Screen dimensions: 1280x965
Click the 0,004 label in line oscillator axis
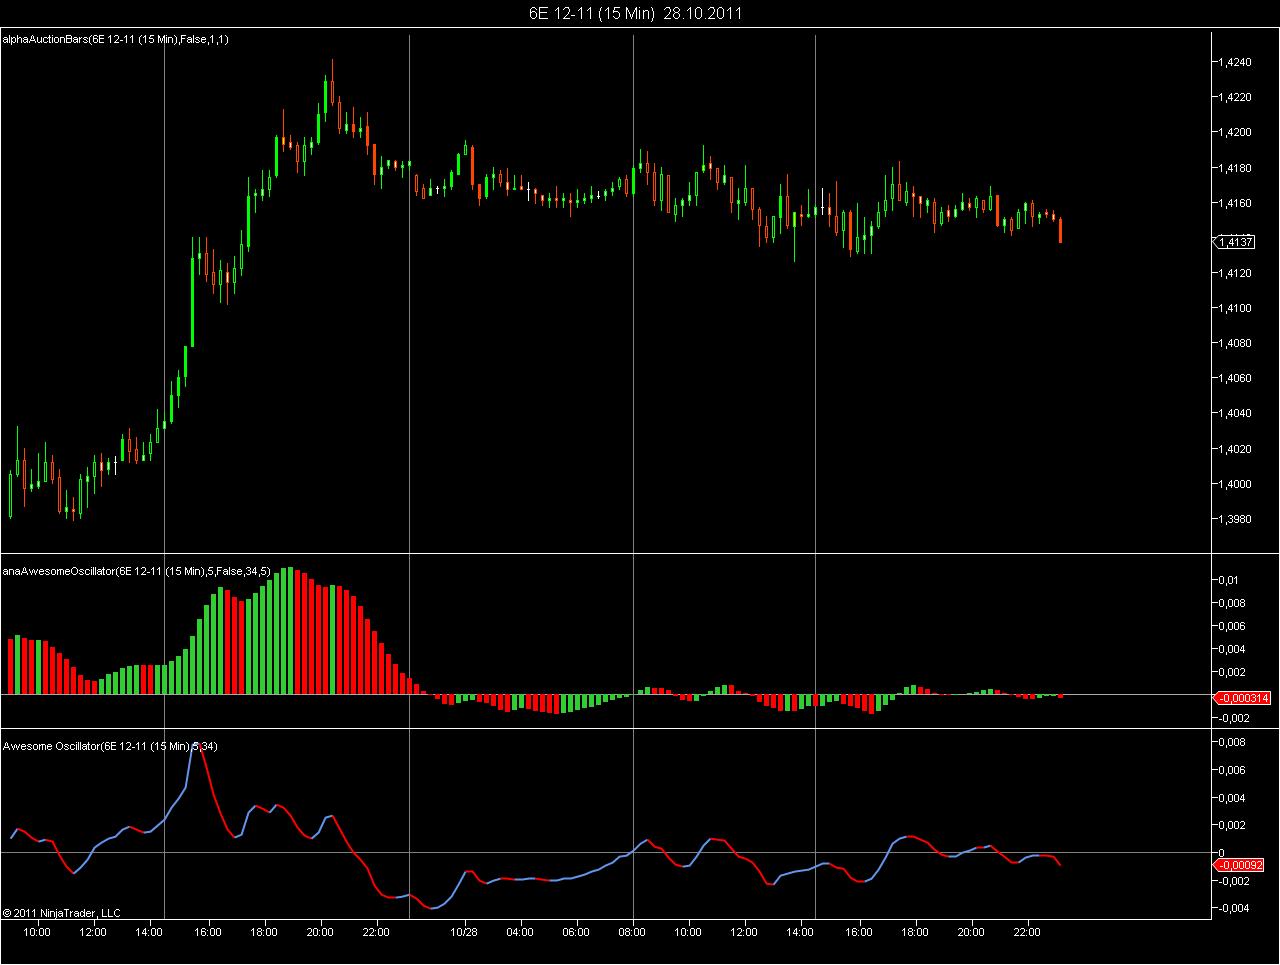[1232, 798]
